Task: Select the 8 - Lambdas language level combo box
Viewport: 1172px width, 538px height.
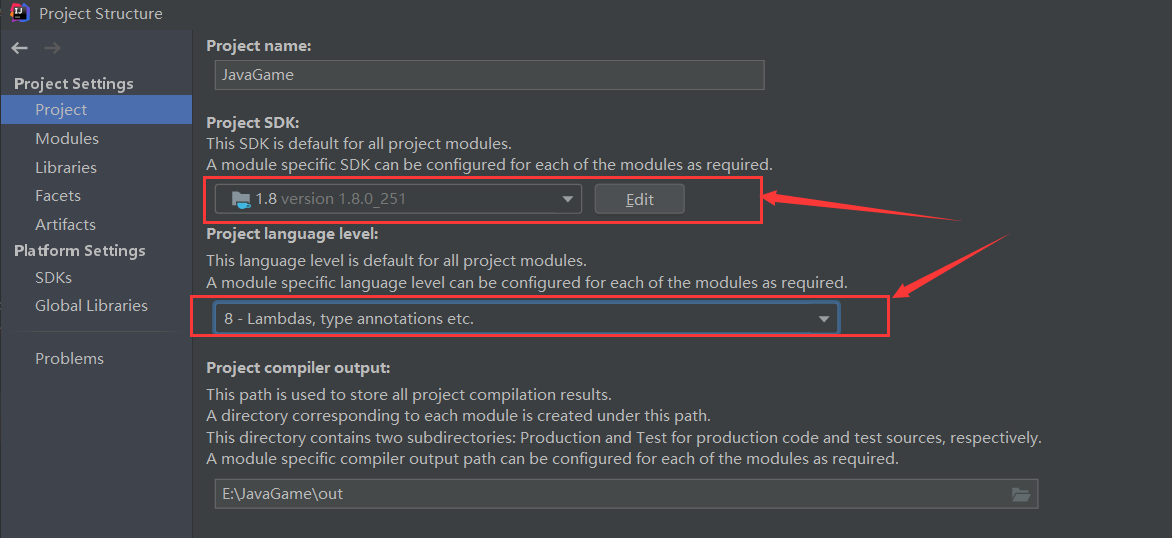Action: coord(526,318)
